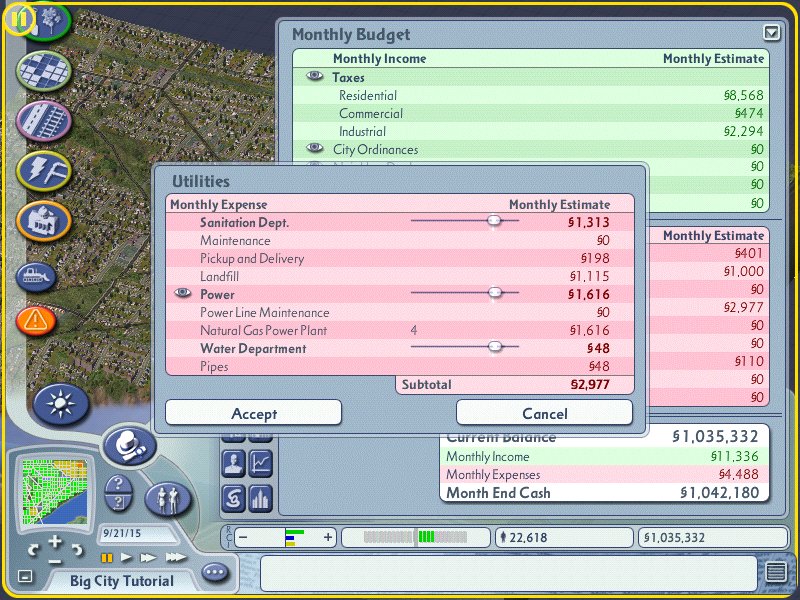
Task: Switch to Mayor mode top hat icon
Action: [x=128, y=444]
